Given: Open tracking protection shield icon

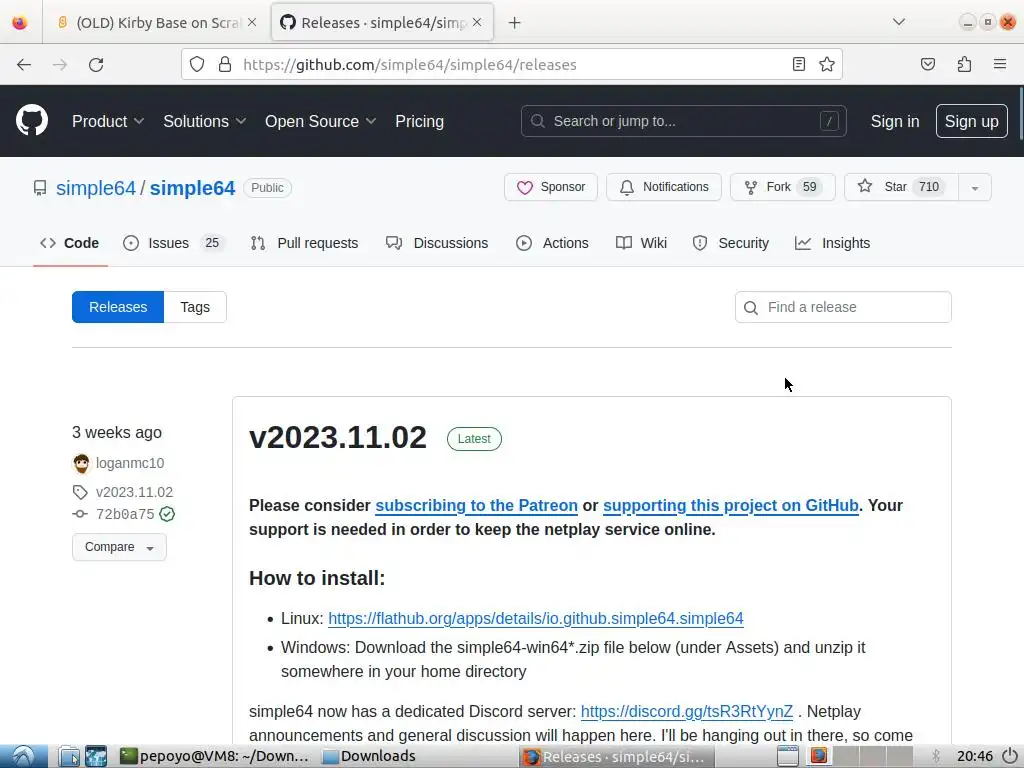Looking at the screenshot, I should pos(197,64).
